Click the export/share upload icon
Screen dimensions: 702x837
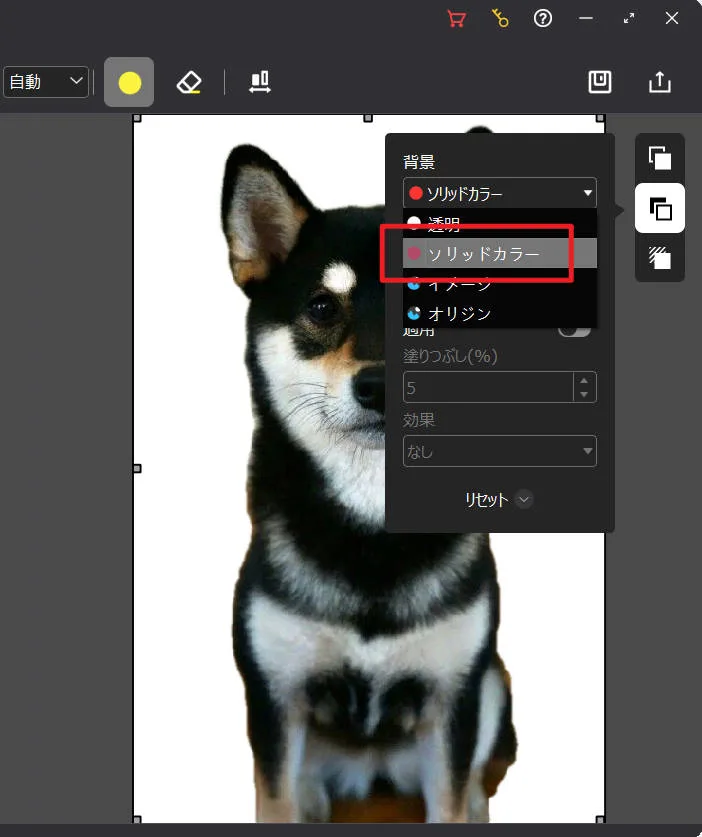point(660,82)
